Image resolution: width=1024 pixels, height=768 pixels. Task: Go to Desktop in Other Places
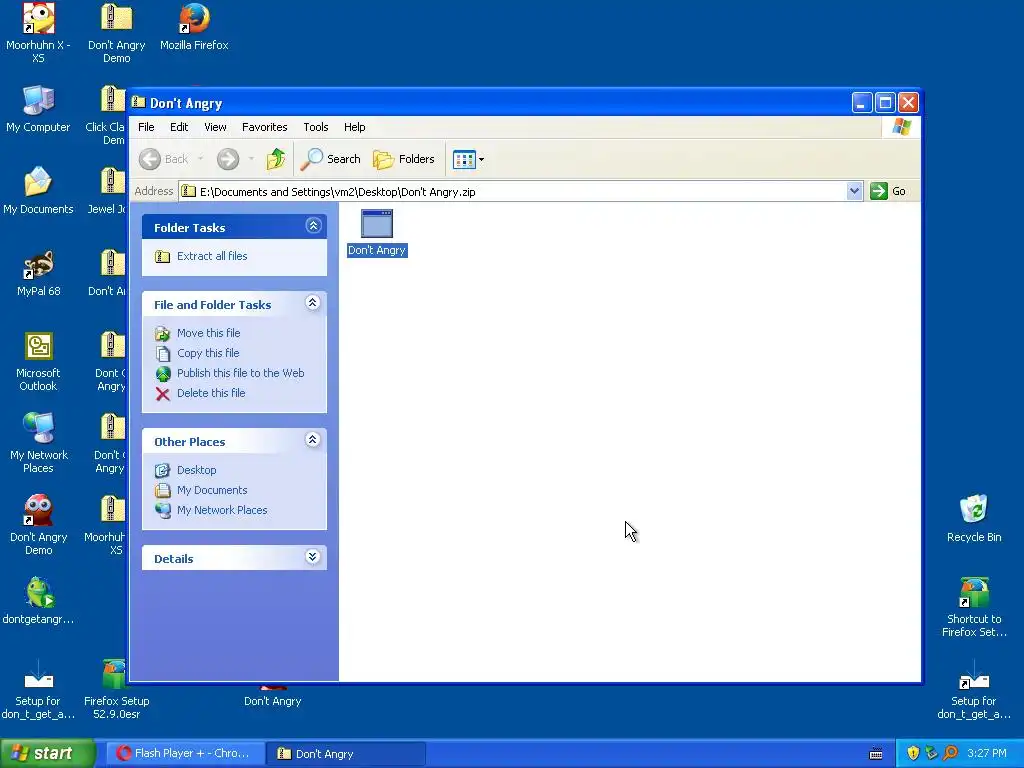coord(196,470)
